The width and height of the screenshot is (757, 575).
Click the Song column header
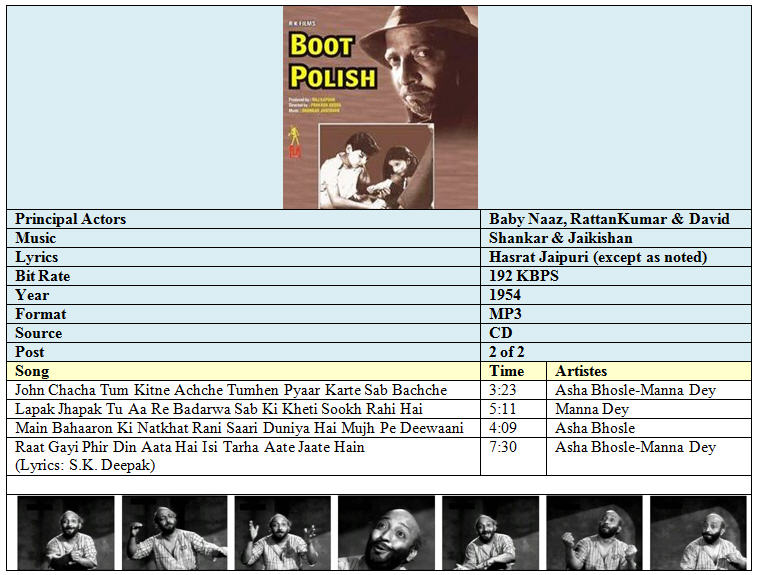32,371
